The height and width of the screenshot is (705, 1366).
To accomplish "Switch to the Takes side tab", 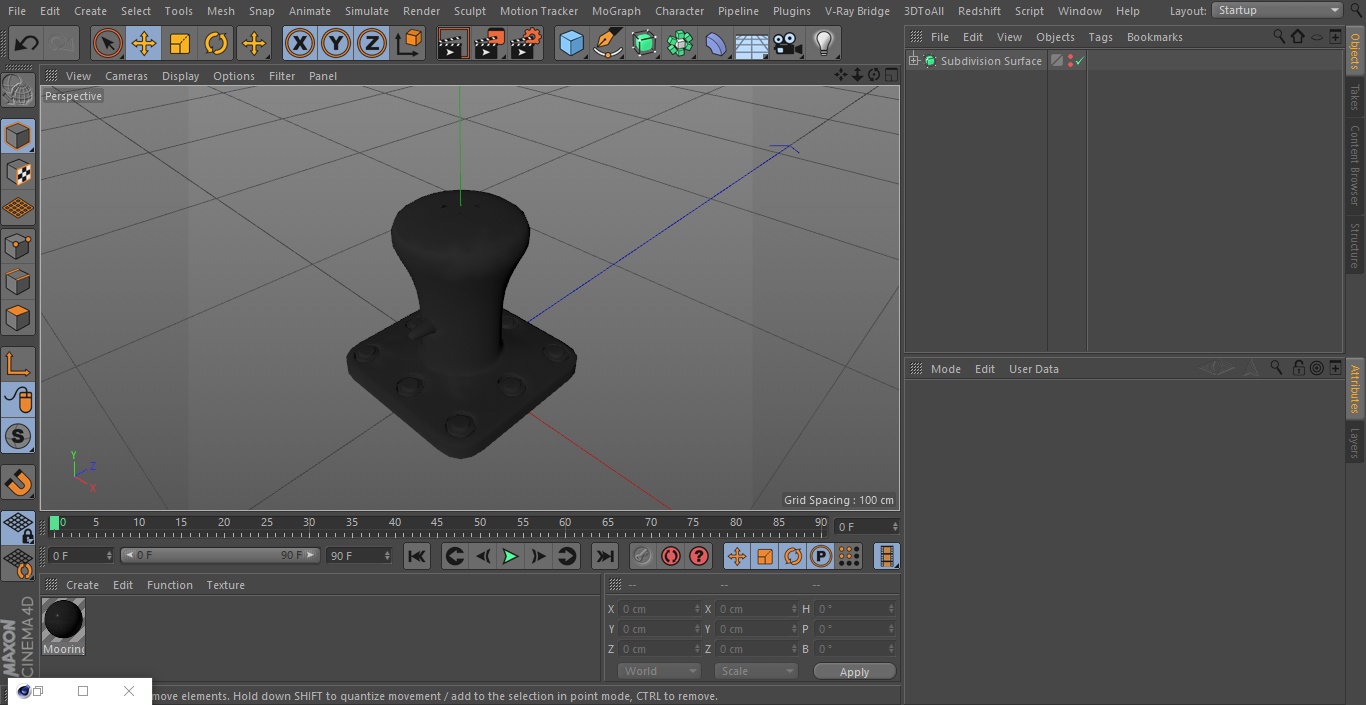I will tap(1355, 97).
